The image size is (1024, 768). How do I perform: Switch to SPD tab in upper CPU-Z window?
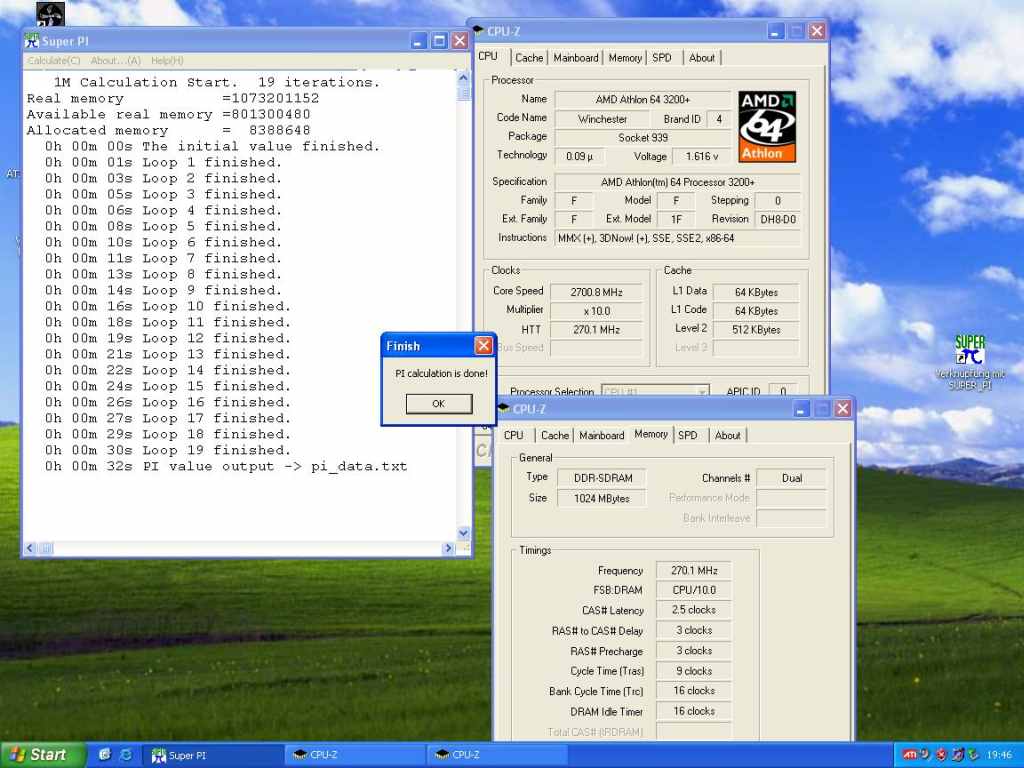coord(662,58)
